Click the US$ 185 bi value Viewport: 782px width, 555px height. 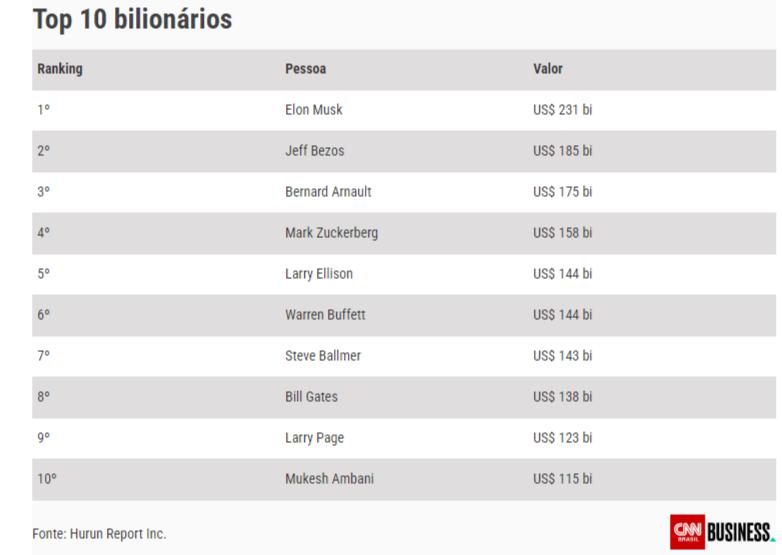(x=563, y=151)
